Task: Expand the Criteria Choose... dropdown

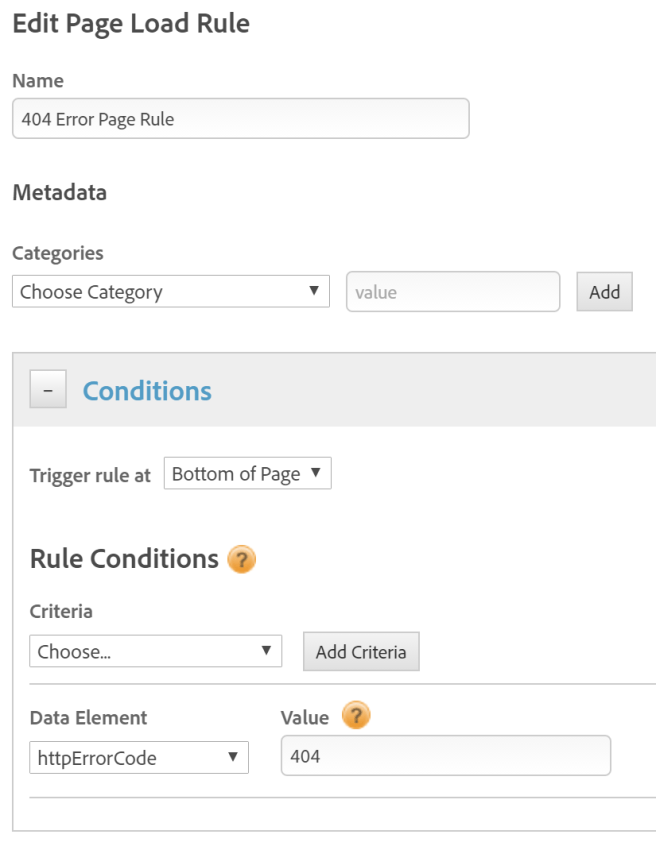Action: pos(156,651)
